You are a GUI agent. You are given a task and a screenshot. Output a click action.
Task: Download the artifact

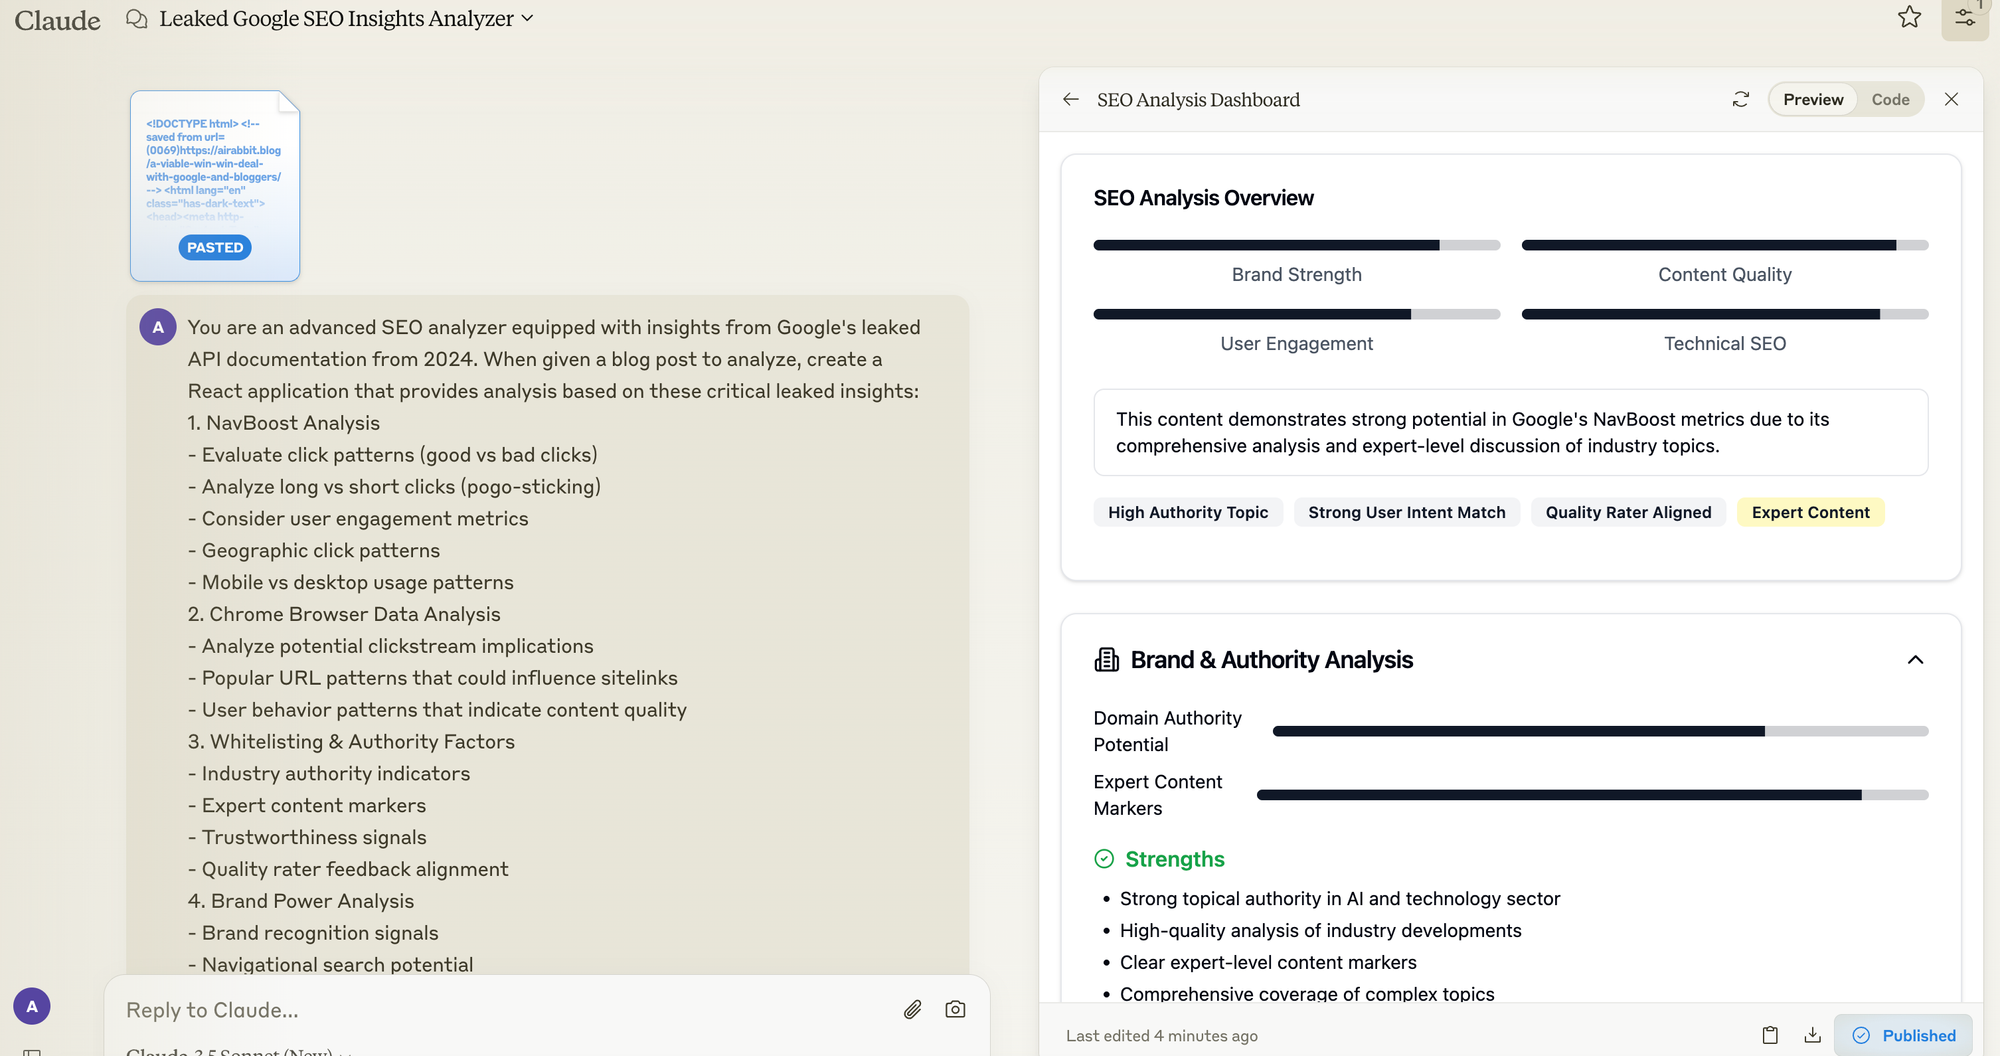point(1812,1035)
